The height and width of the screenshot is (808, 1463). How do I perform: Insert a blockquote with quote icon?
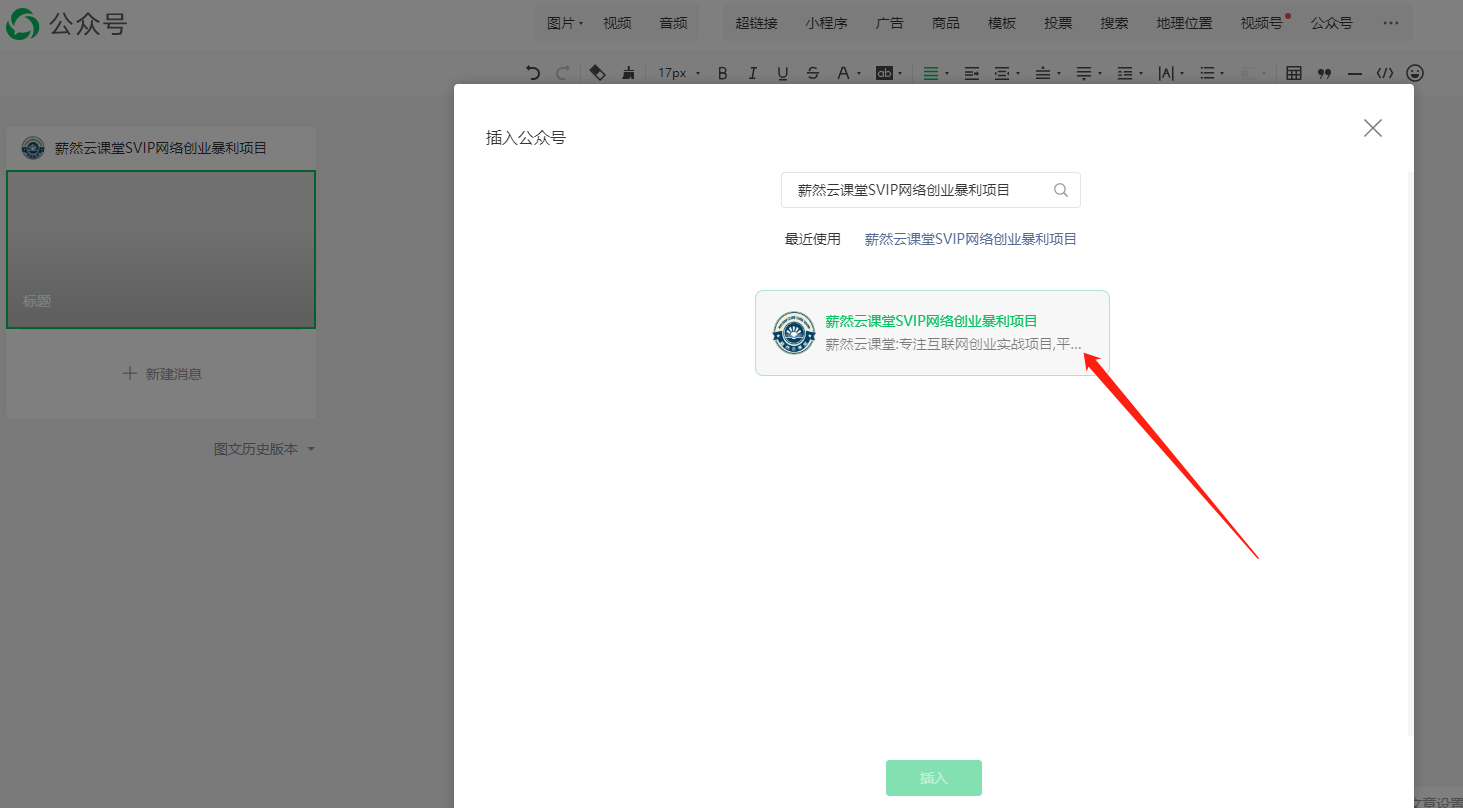tap(1325, 73)
